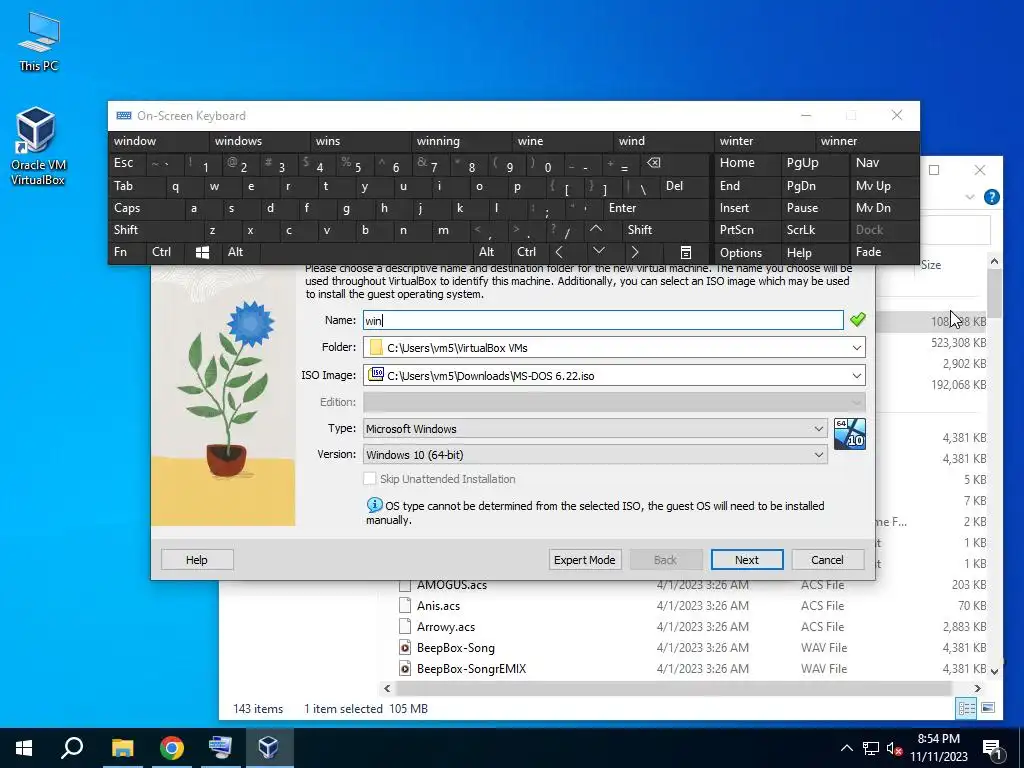Click File Explorer vertical scrollbar down arrow
This screenshot has height=768, width=1024.
point(994,671)
